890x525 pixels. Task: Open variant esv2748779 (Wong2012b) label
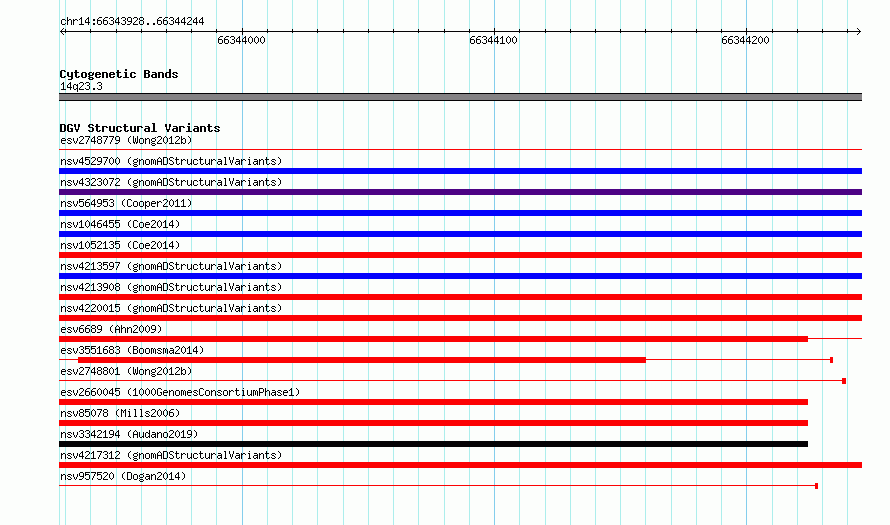126,140
